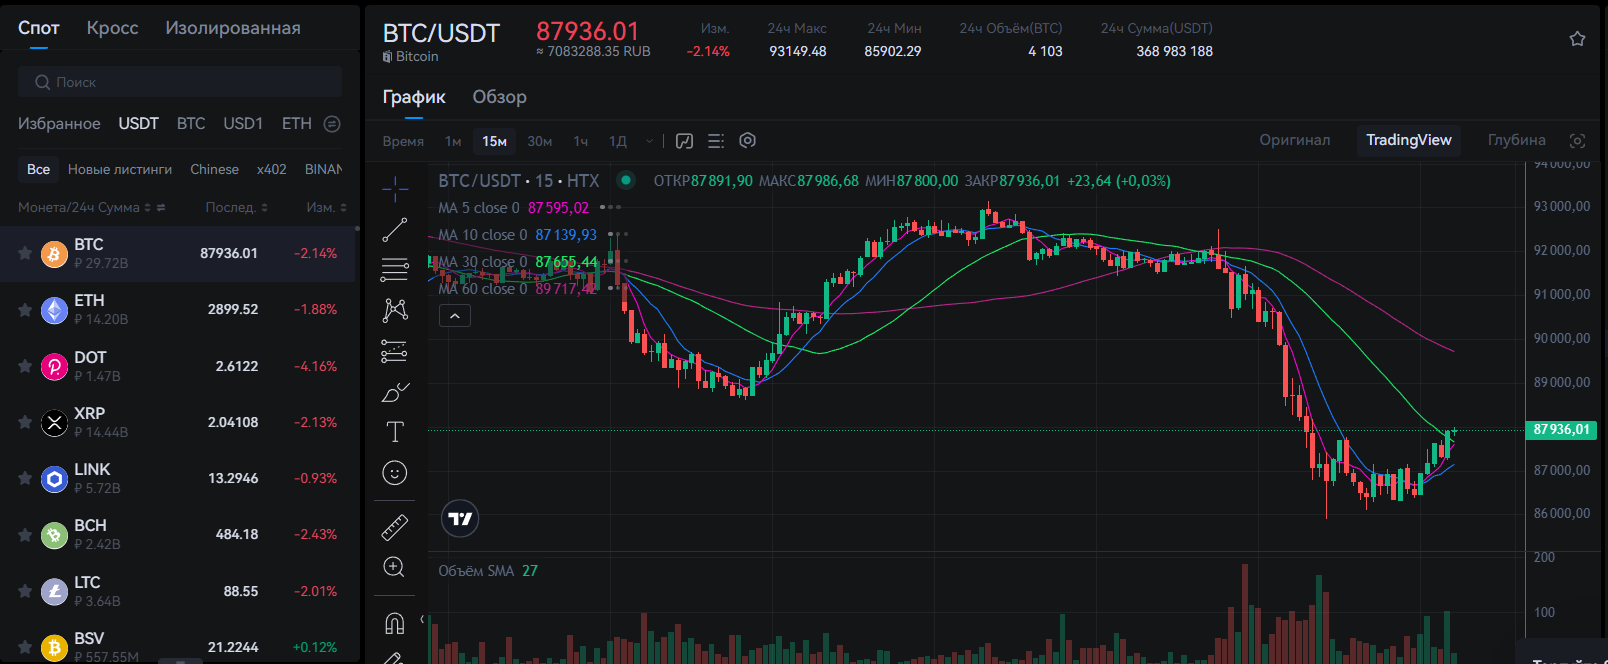
Task: Click the fullscreen chart icon
Action: point(1577,141)
